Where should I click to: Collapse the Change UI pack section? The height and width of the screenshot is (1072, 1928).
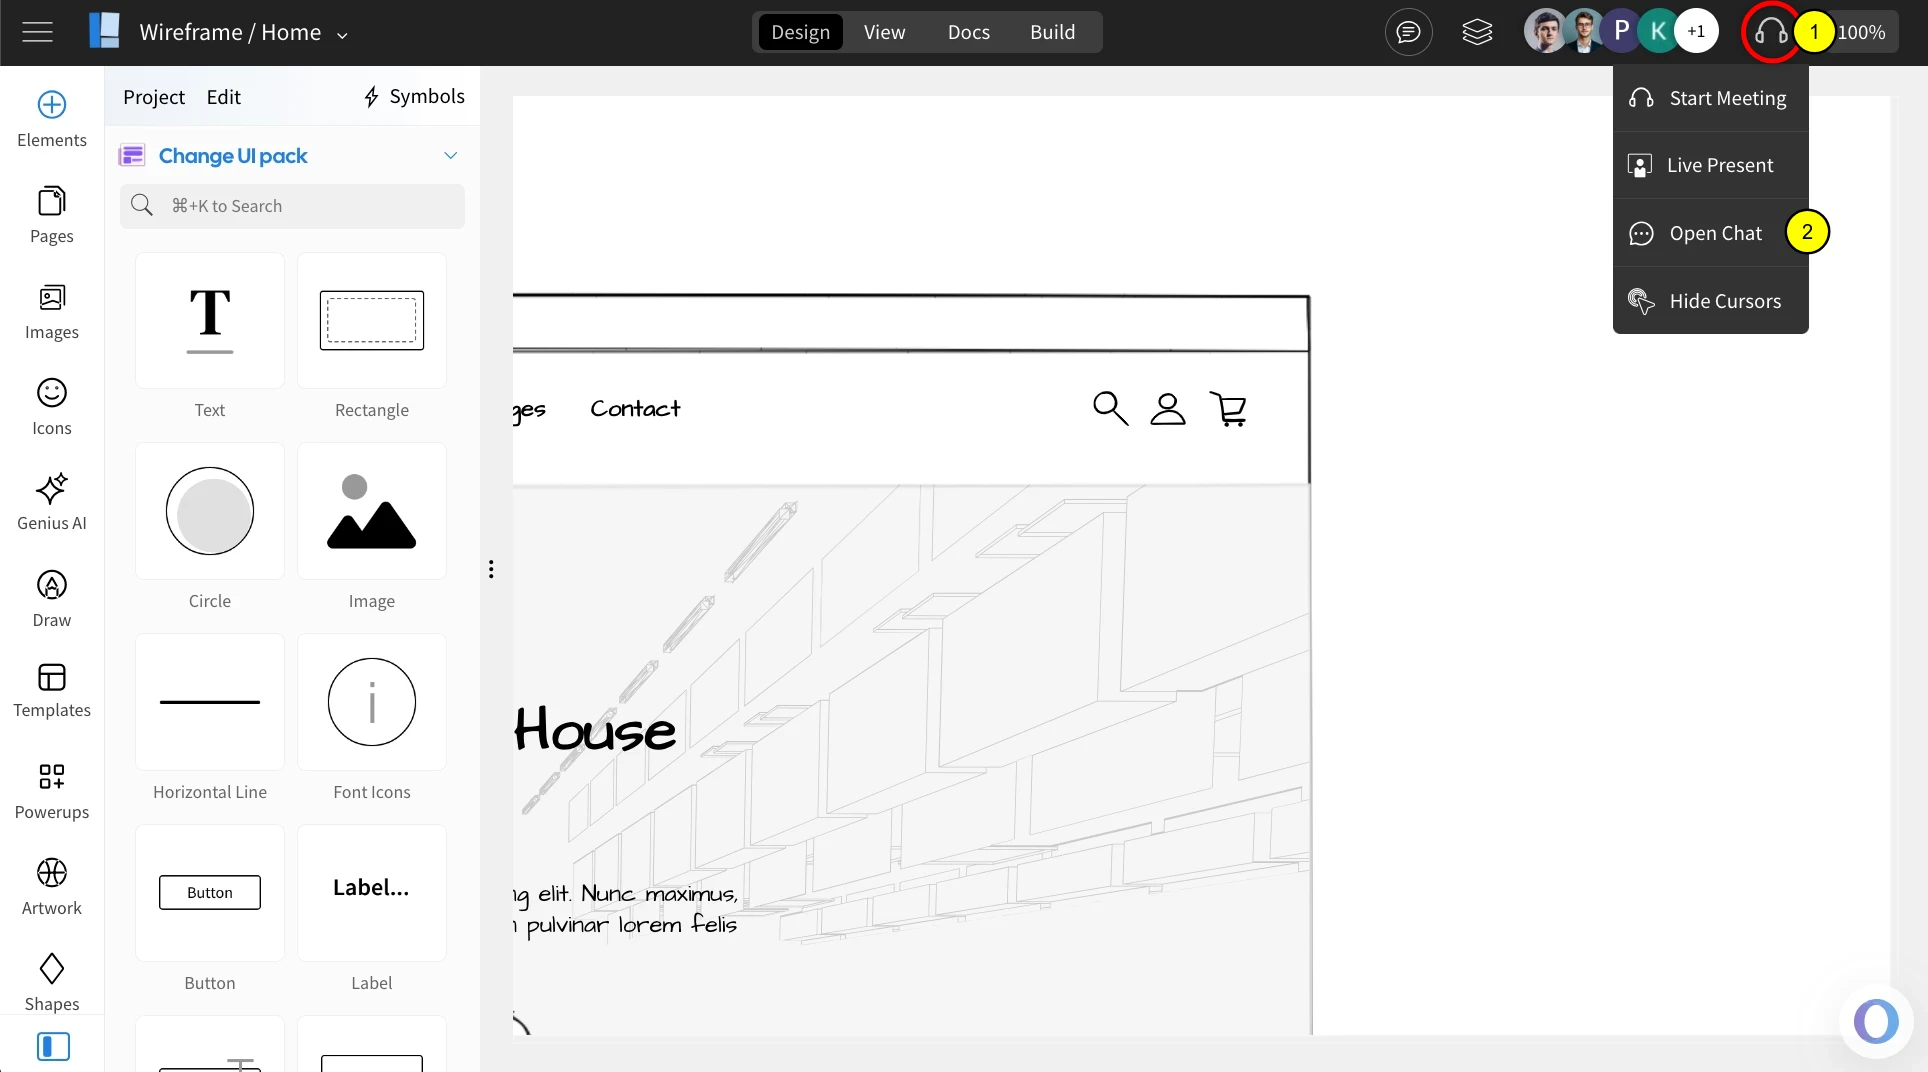[x=451, y=155]
